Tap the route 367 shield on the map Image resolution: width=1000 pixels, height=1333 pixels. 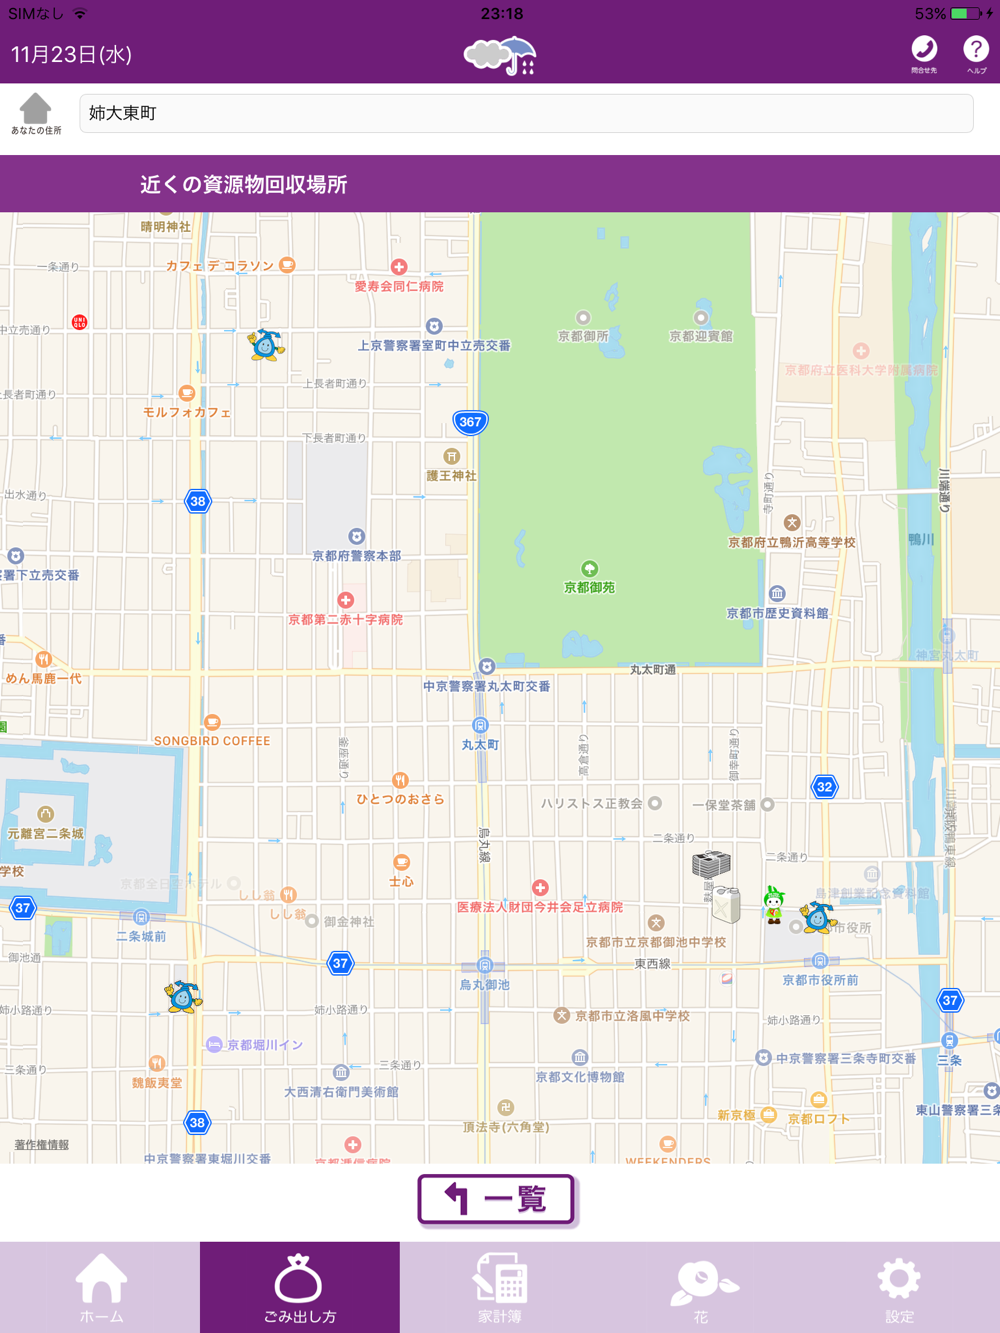coord(470,422)
